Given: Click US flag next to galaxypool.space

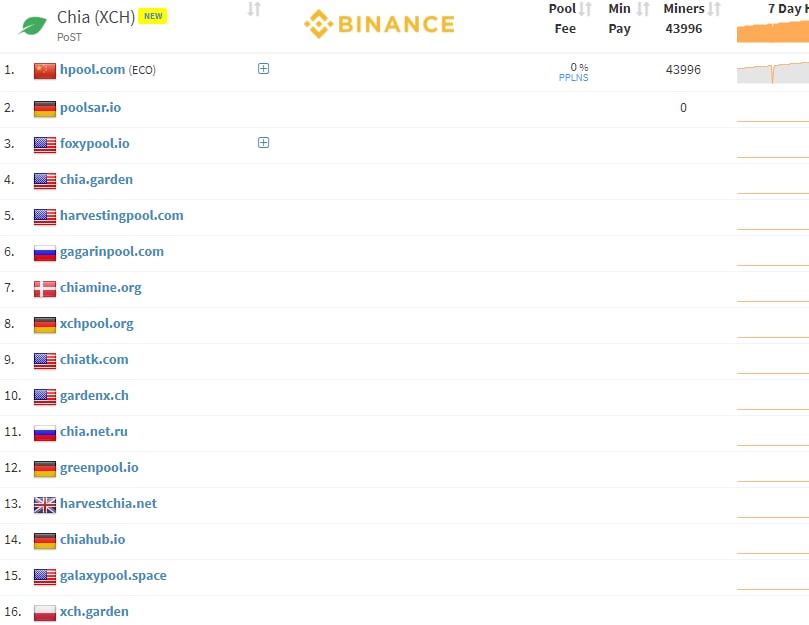Looking at the screenshot, I should tap(45, 577).
